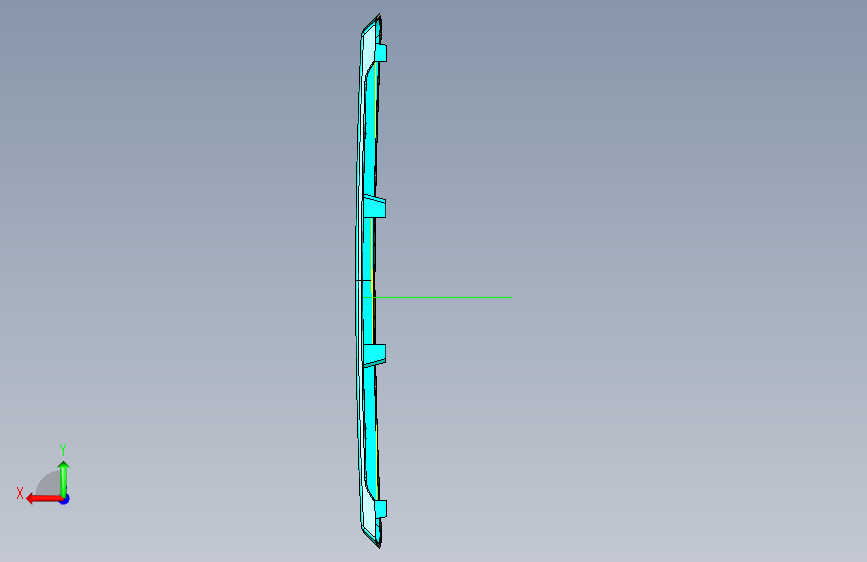Image resolution: width=867 pixels, height=562 pixels.
Task: Click the green Y axis arrow on the triad
Action: point(64,479)
